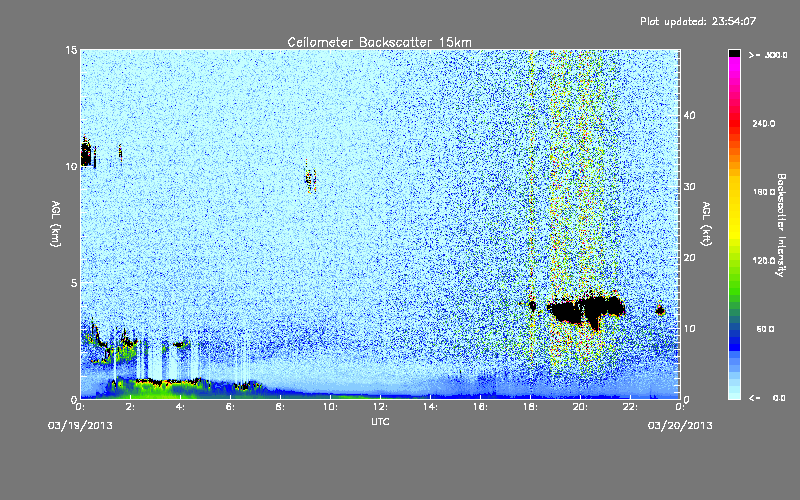Click the 'Backscatter Intensity' colorbar label
The height and width of the screenshot is (500, 800).
point(781,225)
